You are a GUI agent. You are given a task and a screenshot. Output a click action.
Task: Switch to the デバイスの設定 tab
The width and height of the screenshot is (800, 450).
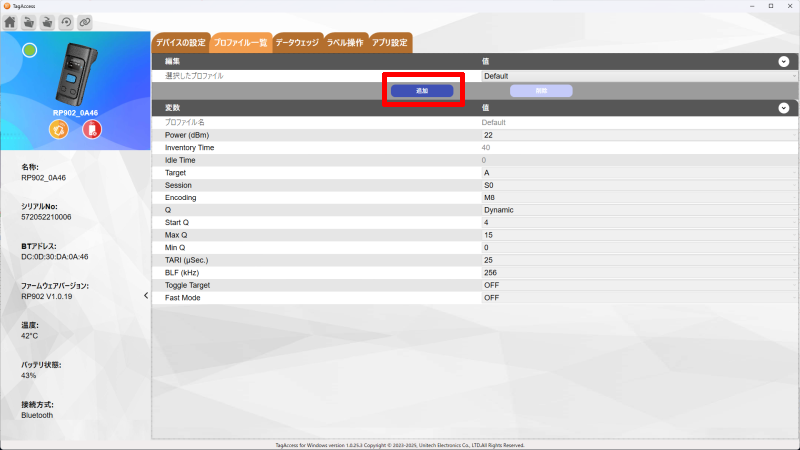(x=180, y=43)
